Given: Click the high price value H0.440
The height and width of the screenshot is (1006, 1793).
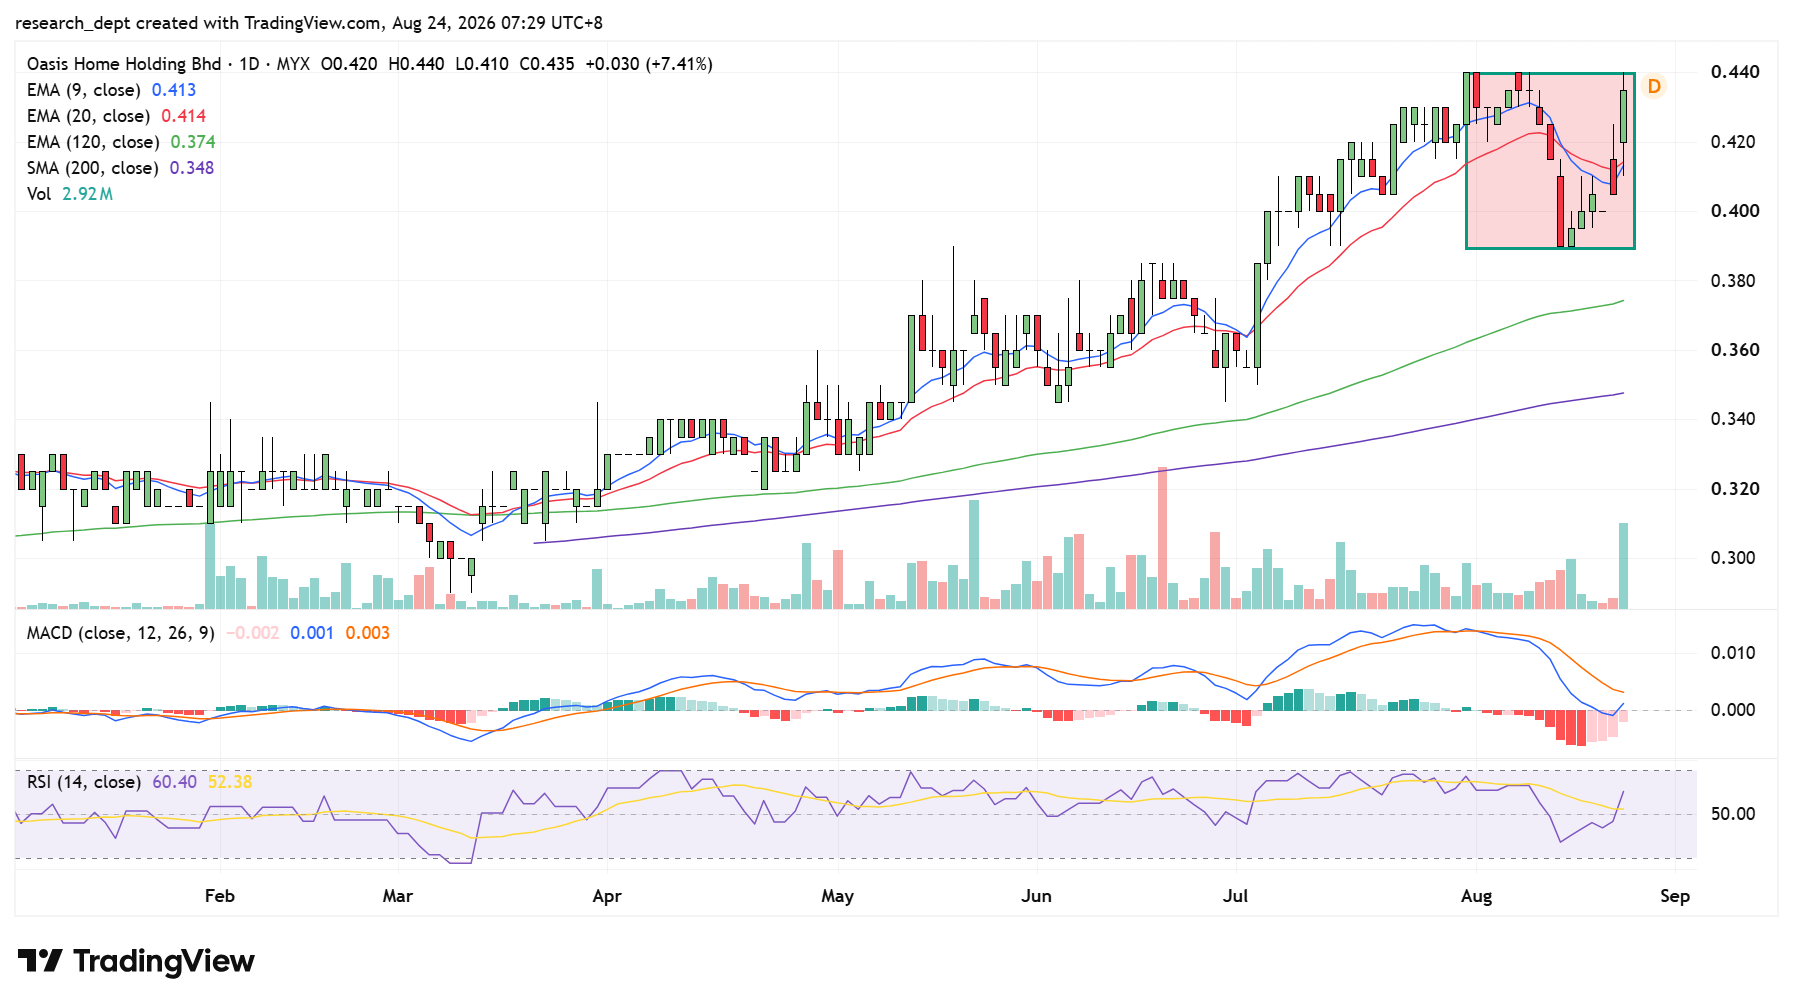Looking at the screenshot, I should click(x=416, y=64).
